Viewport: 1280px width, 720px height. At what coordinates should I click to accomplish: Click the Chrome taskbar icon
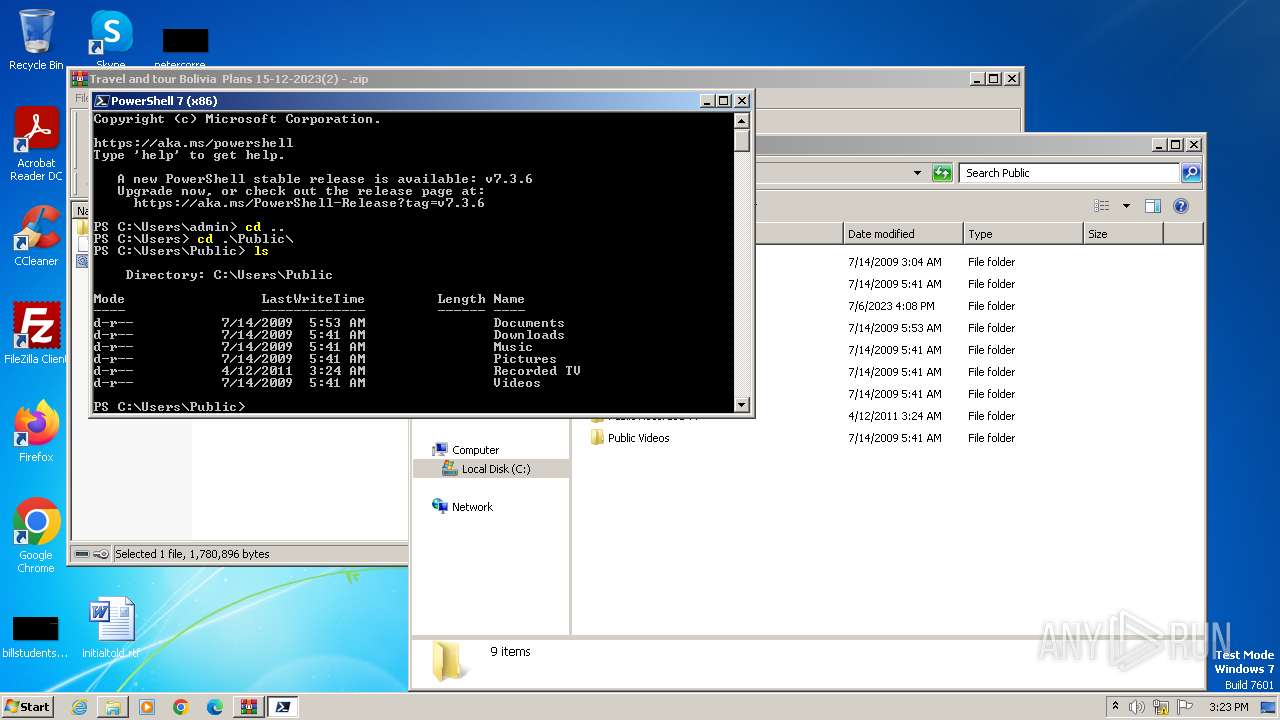click(x=181, y=707)
